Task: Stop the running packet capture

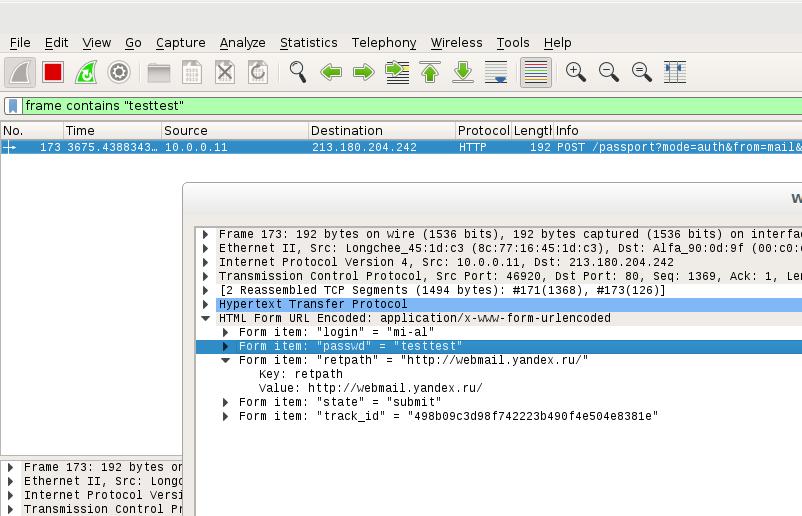Action: click(53, 72)
